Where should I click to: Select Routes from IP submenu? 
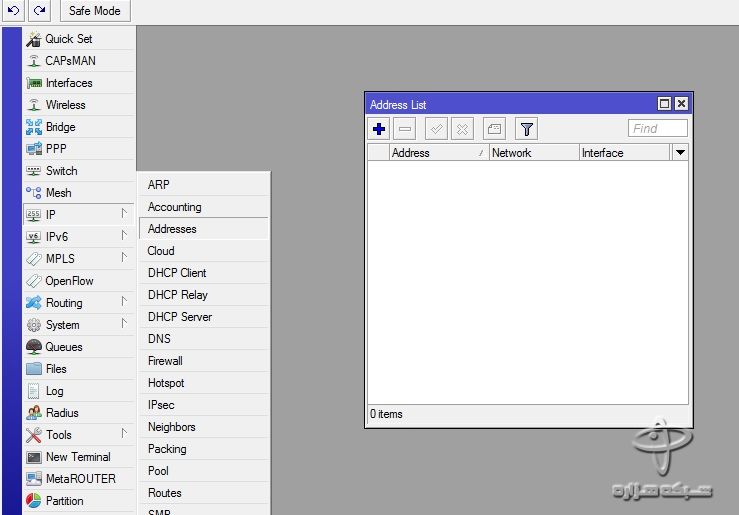pyautogui.click(x=204, y=493)
